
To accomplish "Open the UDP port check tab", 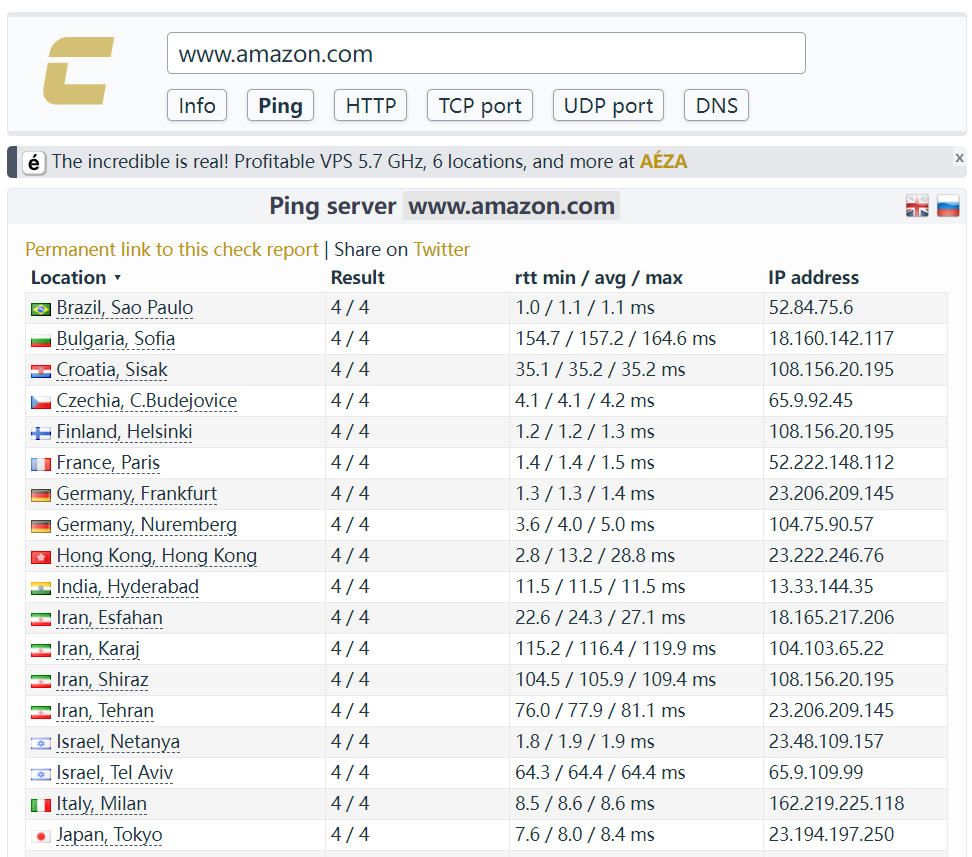I will pyautogui.click(x=608, y=105).
